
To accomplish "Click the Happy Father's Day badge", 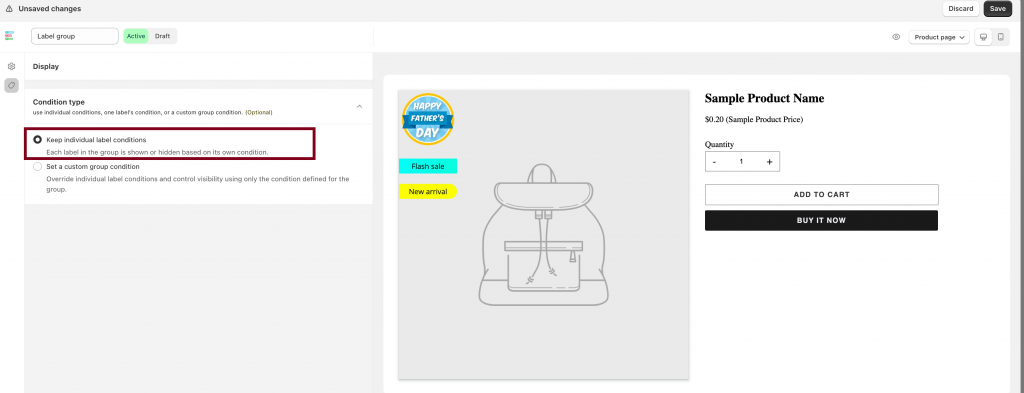I will pos(428,119).
